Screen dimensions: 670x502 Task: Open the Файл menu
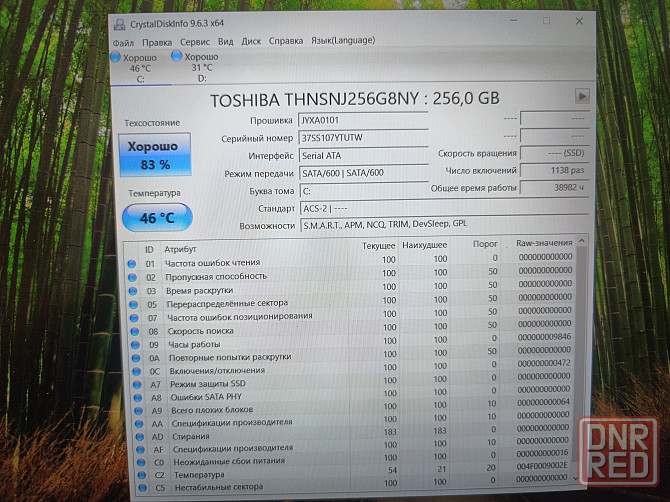[123, 43]
